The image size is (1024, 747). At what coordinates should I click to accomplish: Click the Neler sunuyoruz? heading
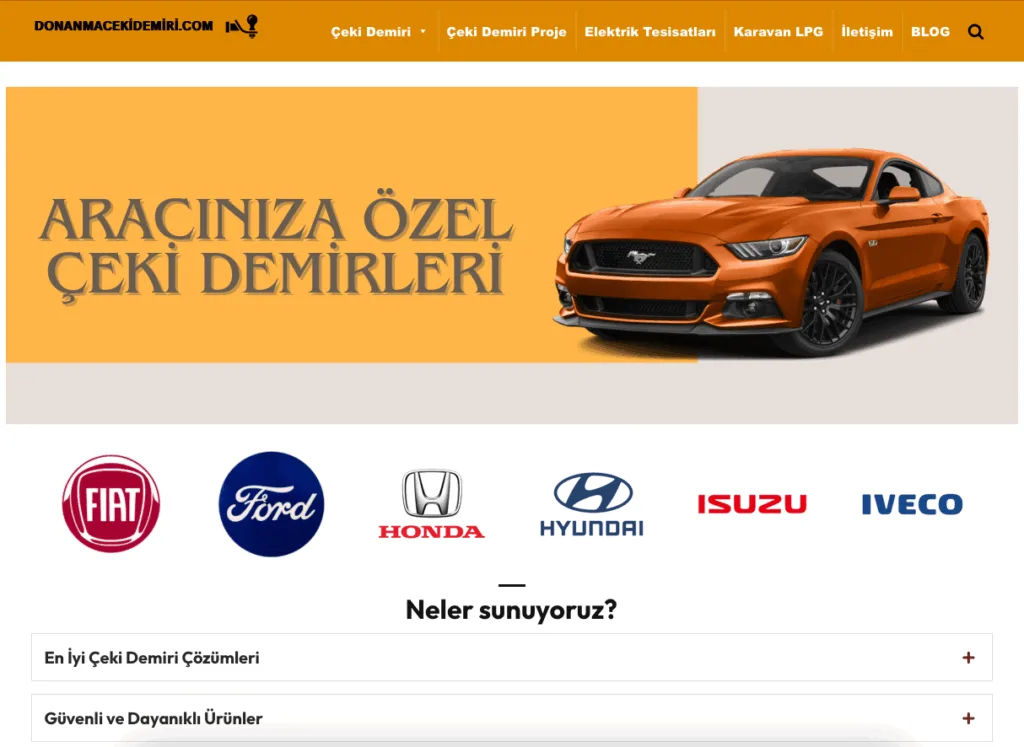[x=511, y=610]
